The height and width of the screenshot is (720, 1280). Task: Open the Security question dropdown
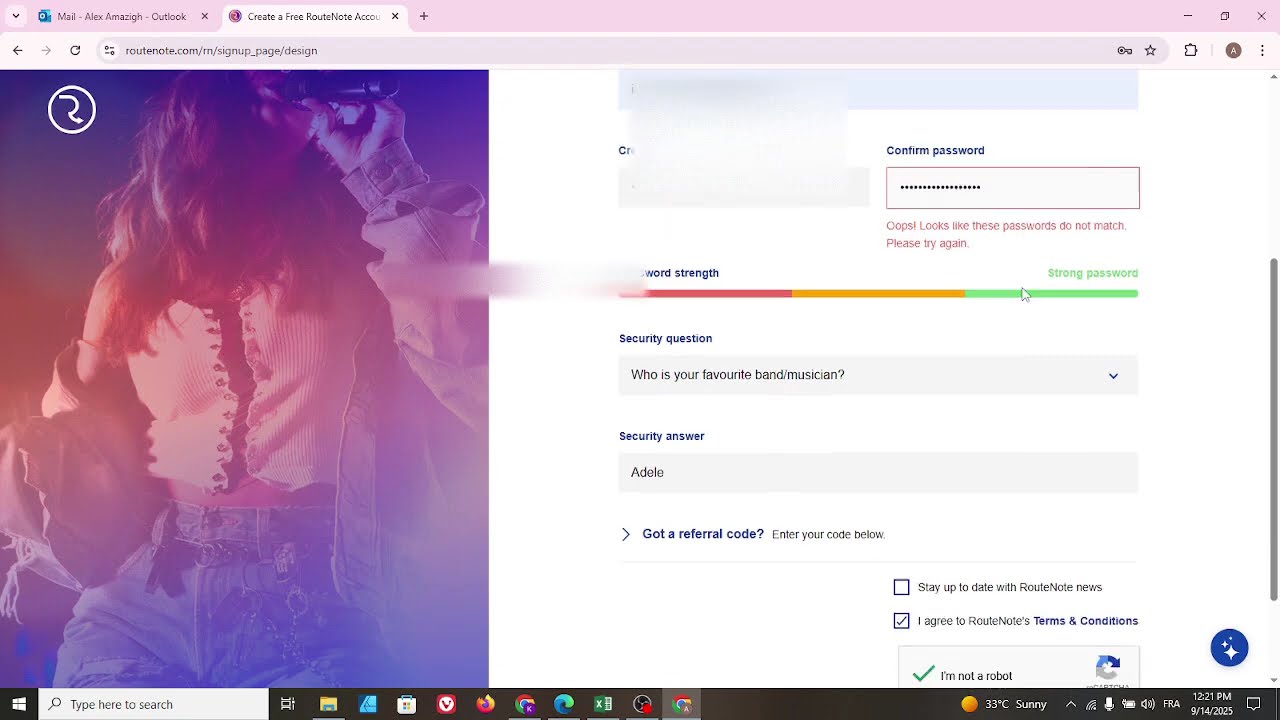pos(878,375)
